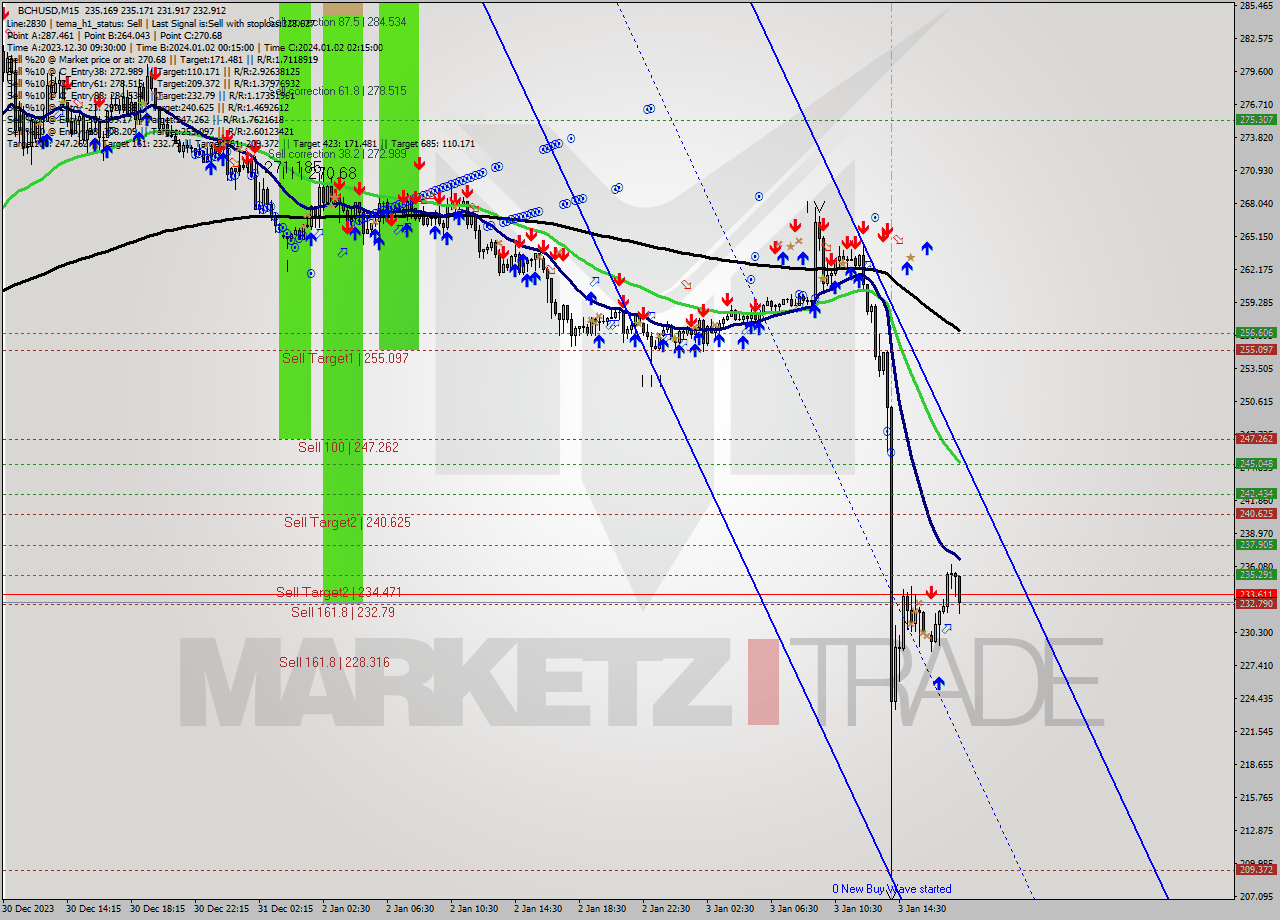Image resolution: width=1280 pixels, height=920 pixels.
Task: Click the '3 Jan 14:30' time axis label
Action: (x=922, y=910)
